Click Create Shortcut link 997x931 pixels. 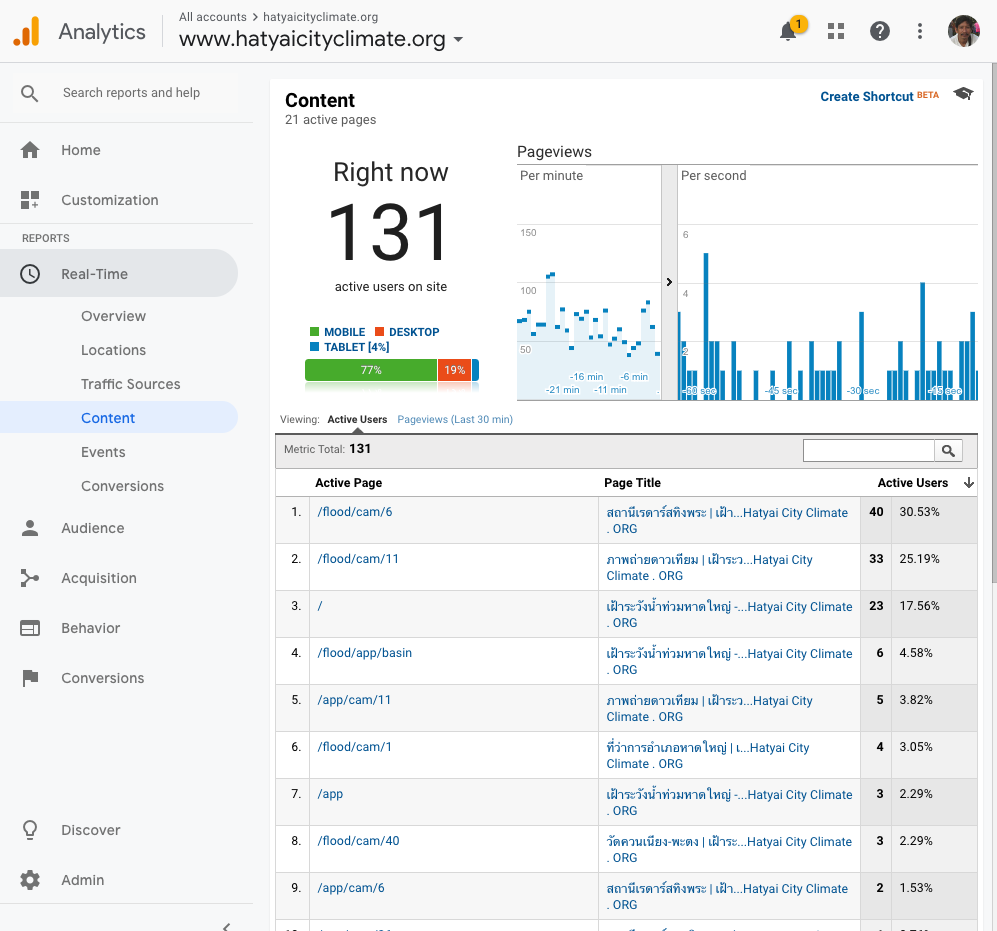867,97
